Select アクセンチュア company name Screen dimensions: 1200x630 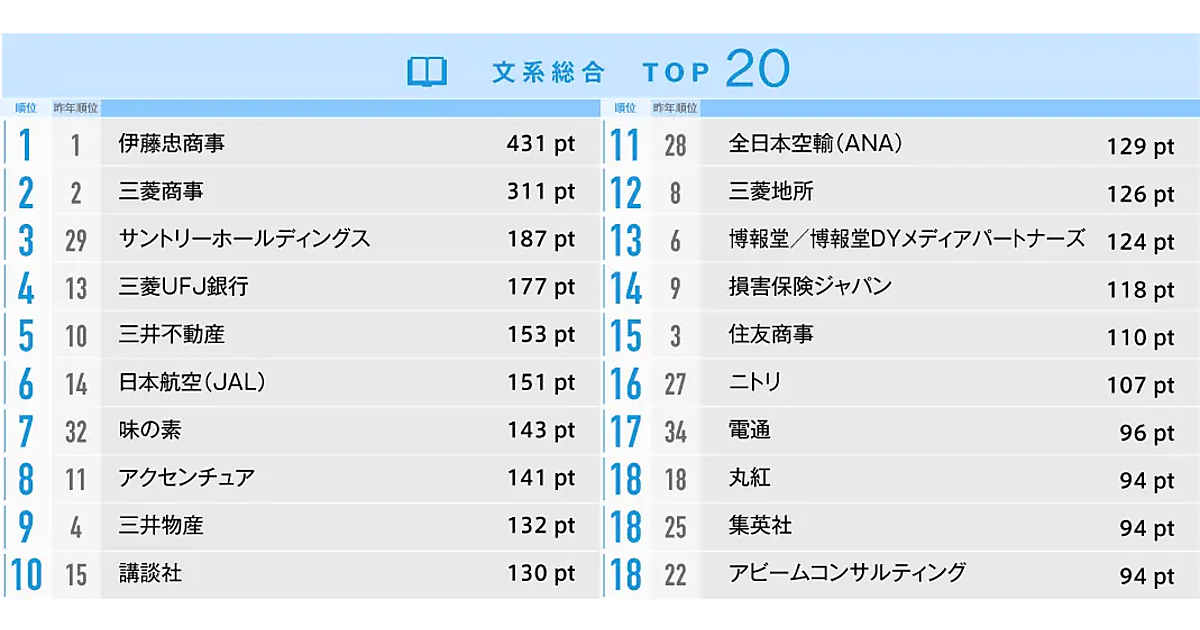(186, 478)
